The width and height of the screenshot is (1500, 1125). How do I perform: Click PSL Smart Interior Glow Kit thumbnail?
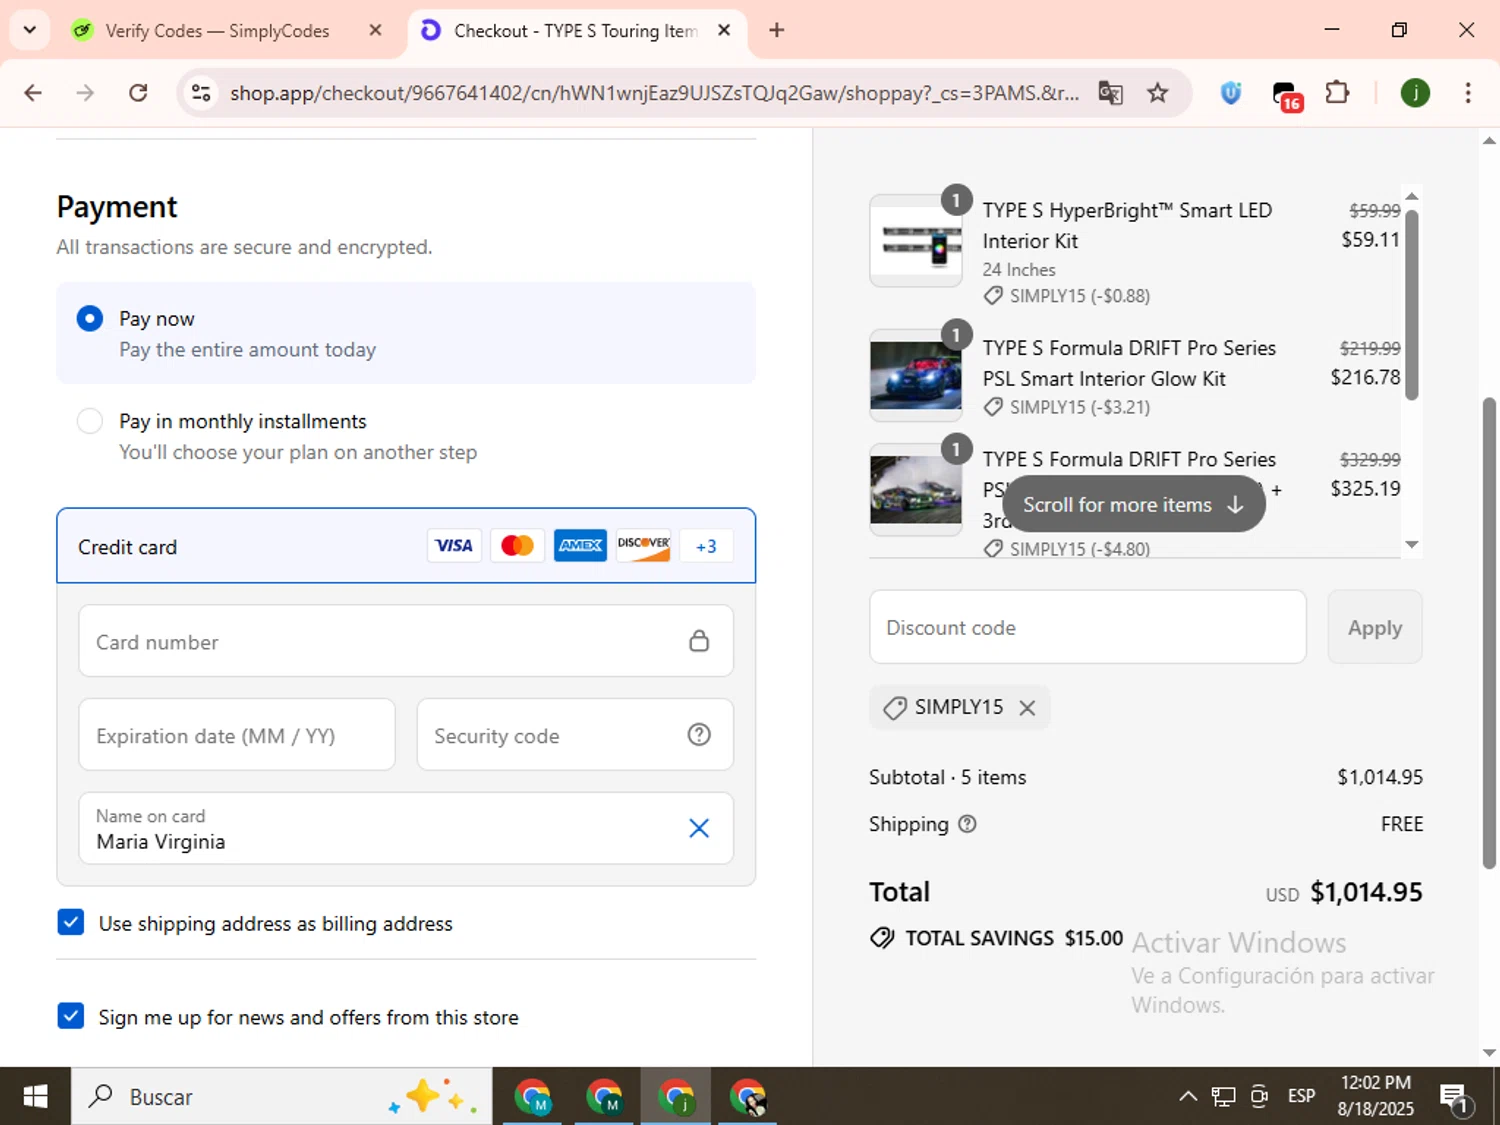[916, 375]
